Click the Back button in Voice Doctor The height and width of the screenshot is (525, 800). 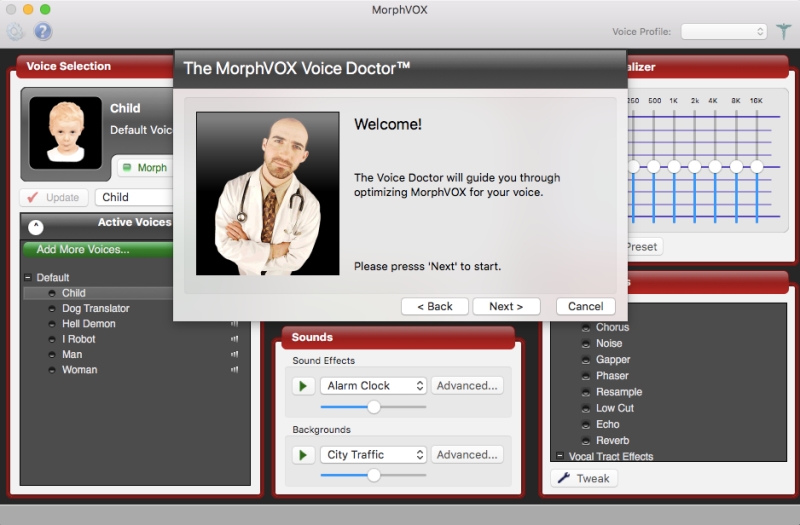435,306
